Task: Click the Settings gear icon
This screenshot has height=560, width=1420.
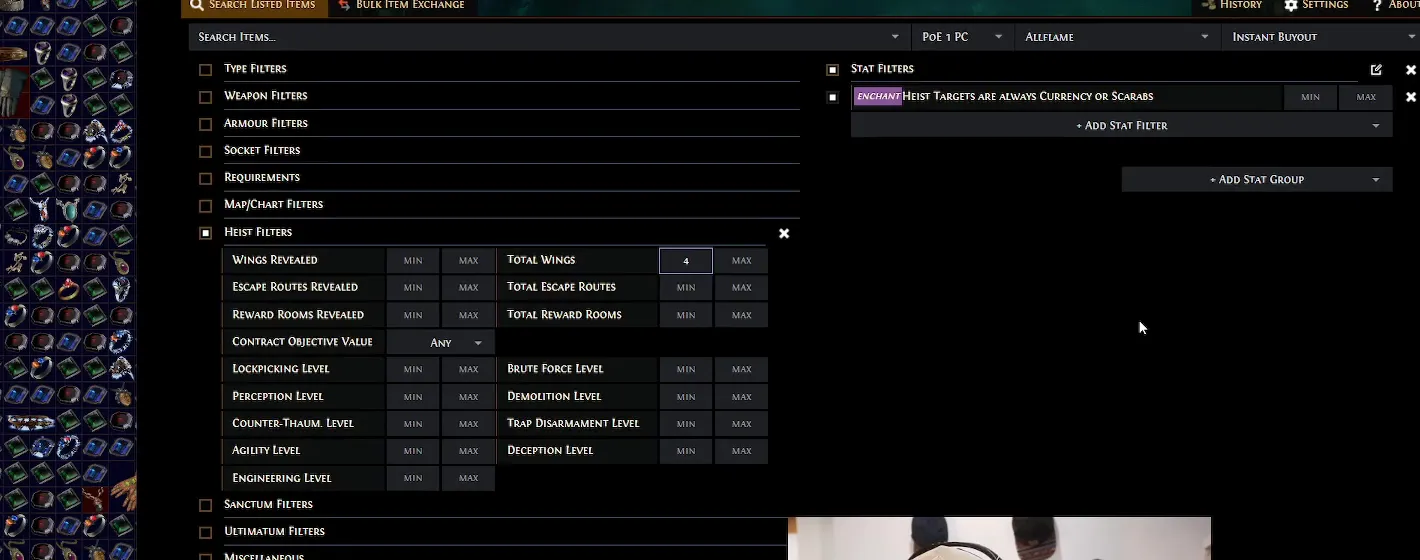Action: (1291, 6)
